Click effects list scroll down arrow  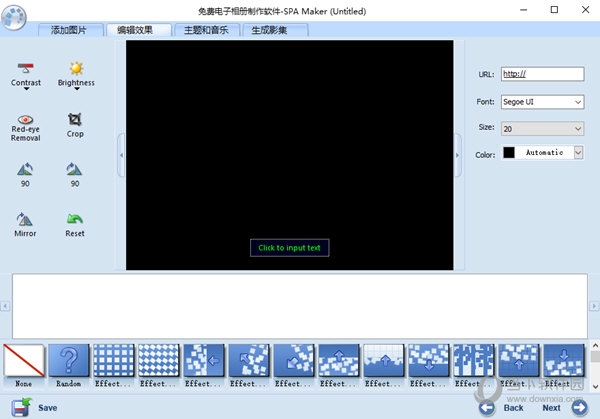pyautogui.click(x=595, y=386)
